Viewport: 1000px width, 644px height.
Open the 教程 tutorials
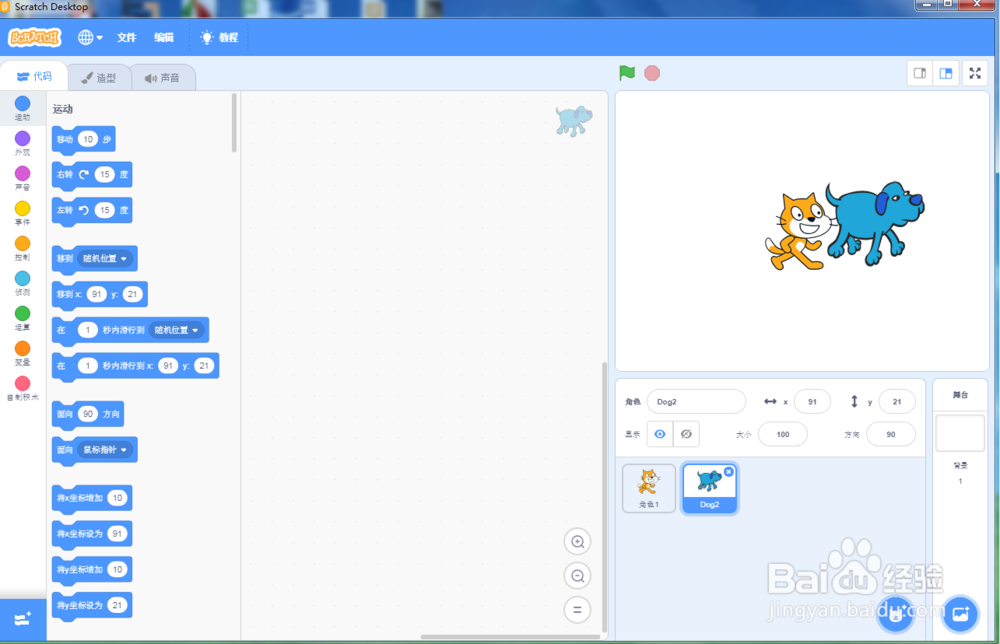(219, 38)
